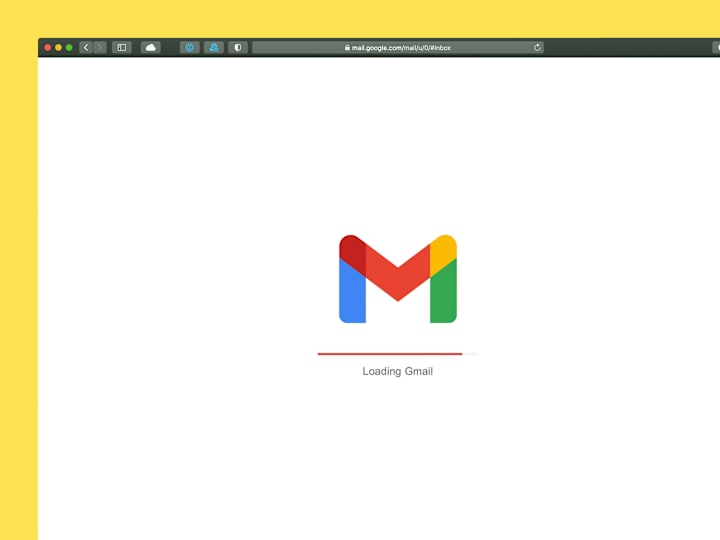Open the iCloud tabs cloud icon

[151, 47]
